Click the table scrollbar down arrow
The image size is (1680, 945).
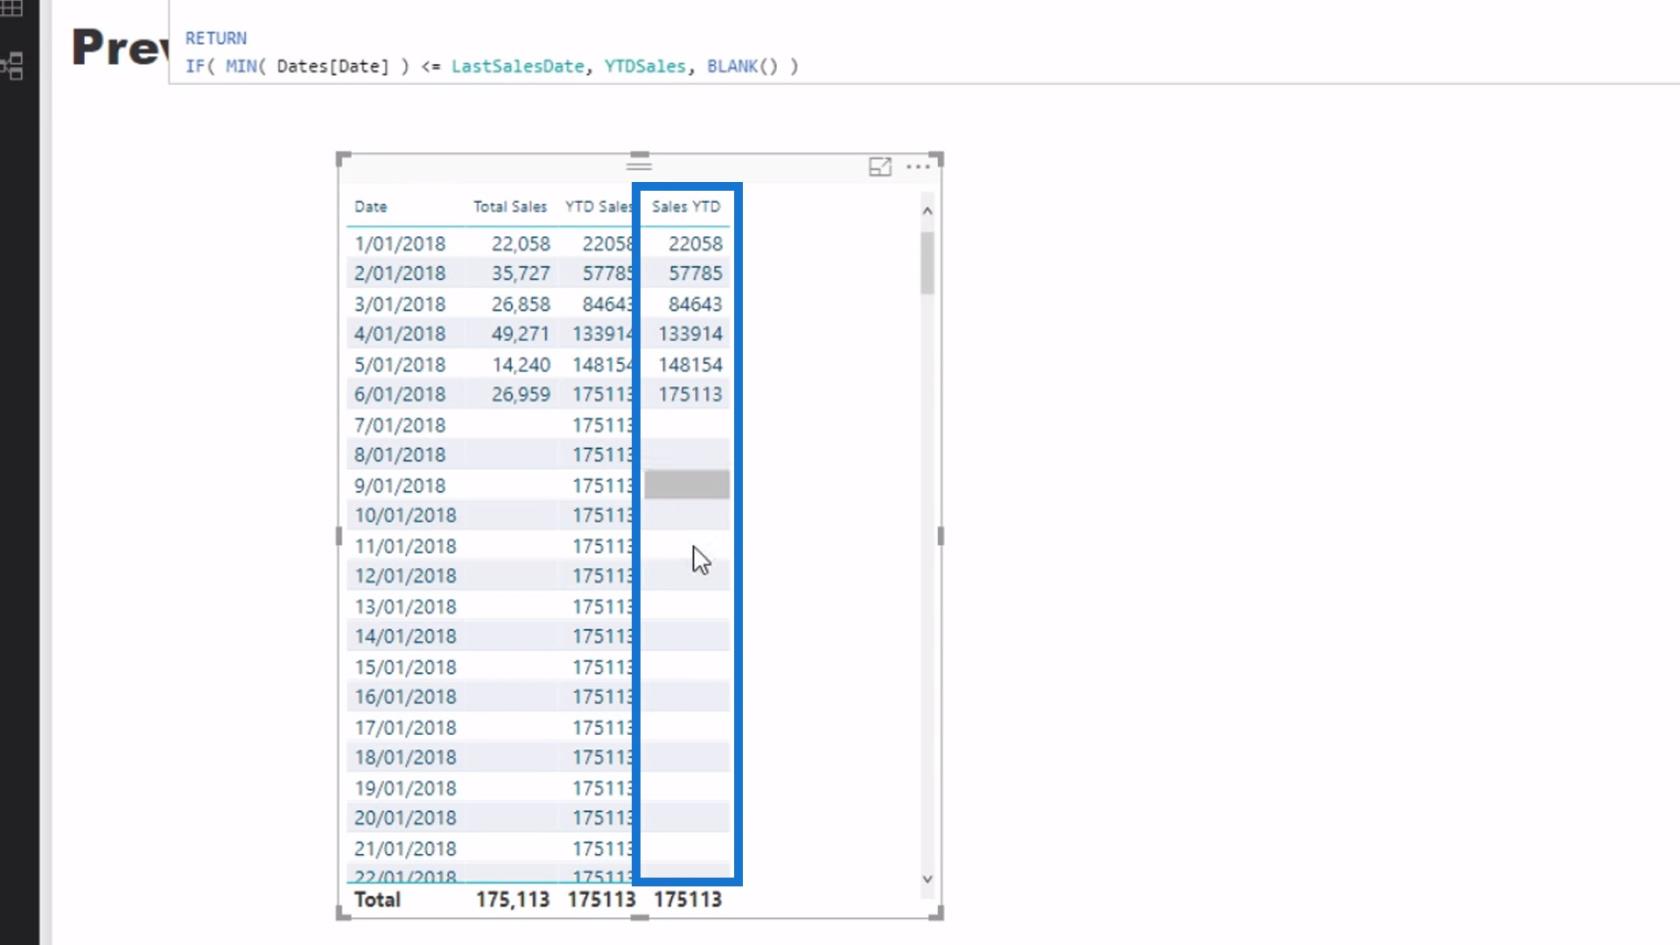click(927, 879)
